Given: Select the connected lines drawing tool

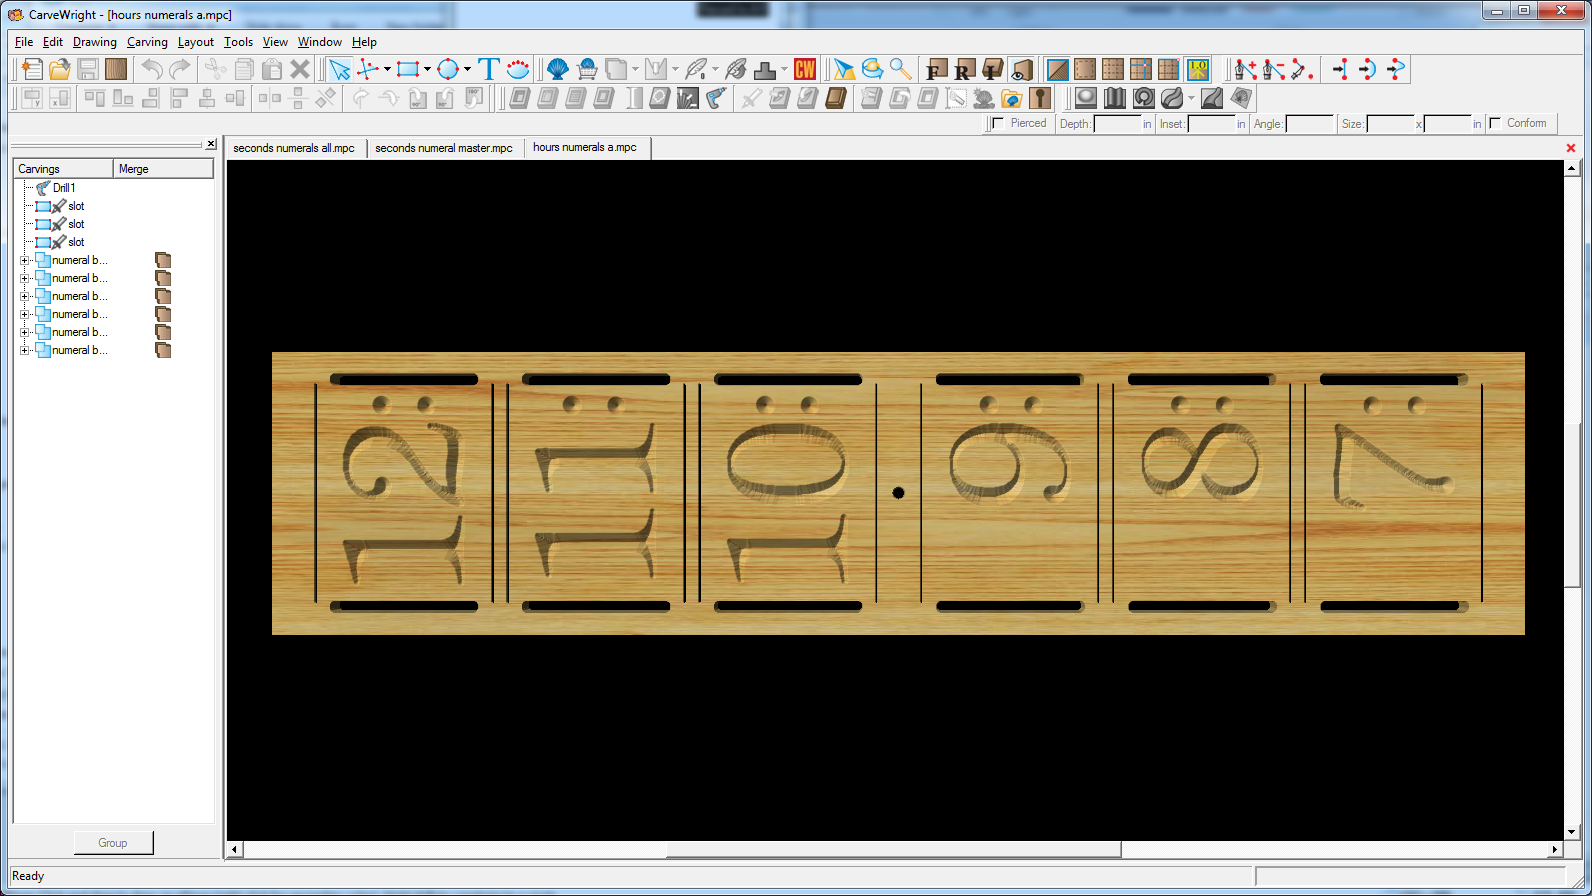Looking at the screenshot, I should (x=368, y=69).
